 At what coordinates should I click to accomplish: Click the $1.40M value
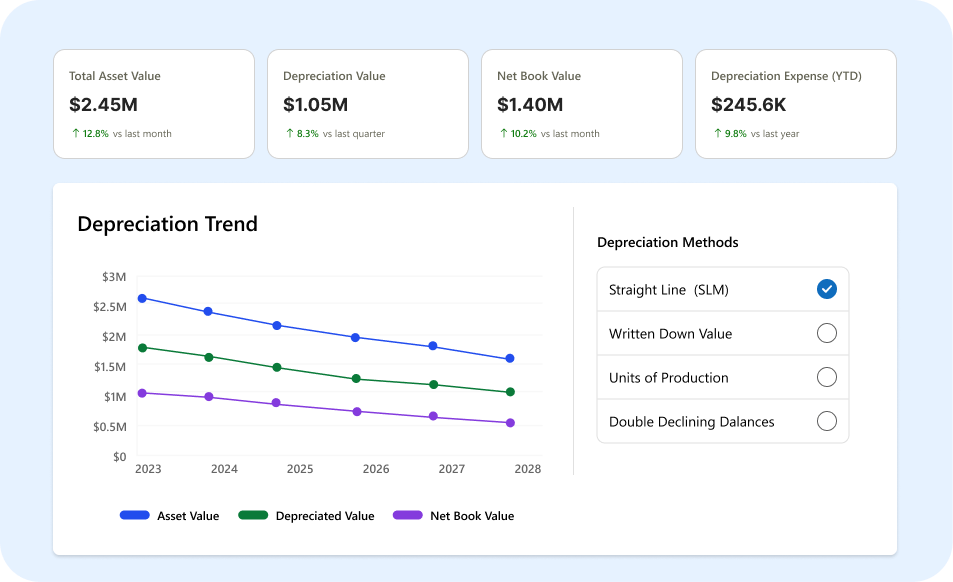click(x=530, y=104)
